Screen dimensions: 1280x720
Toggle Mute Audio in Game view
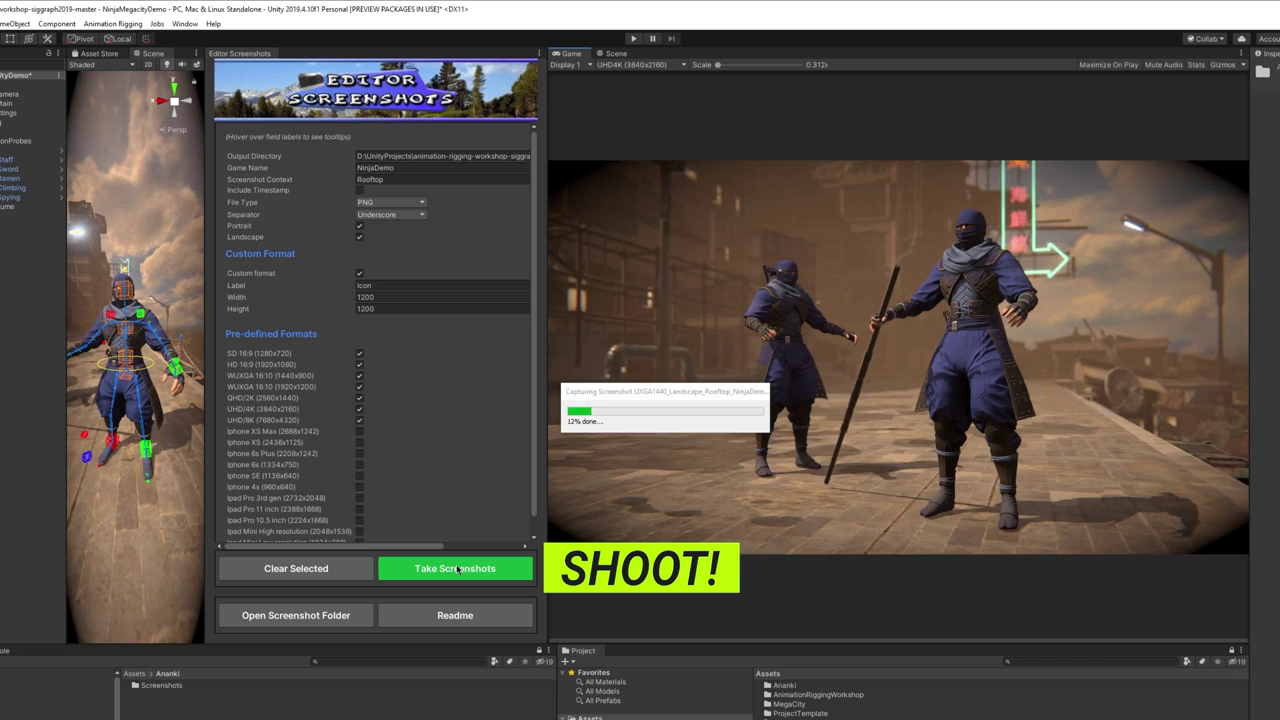tap(1163, 65)
